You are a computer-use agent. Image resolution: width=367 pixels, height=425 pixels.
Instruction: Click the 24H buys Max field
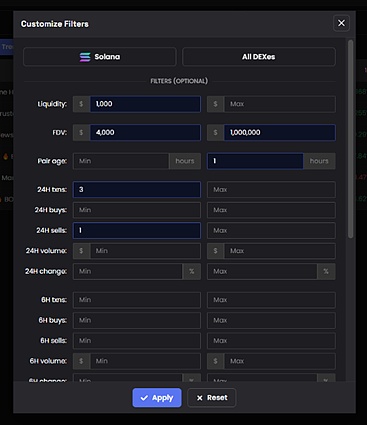[271, 210]
